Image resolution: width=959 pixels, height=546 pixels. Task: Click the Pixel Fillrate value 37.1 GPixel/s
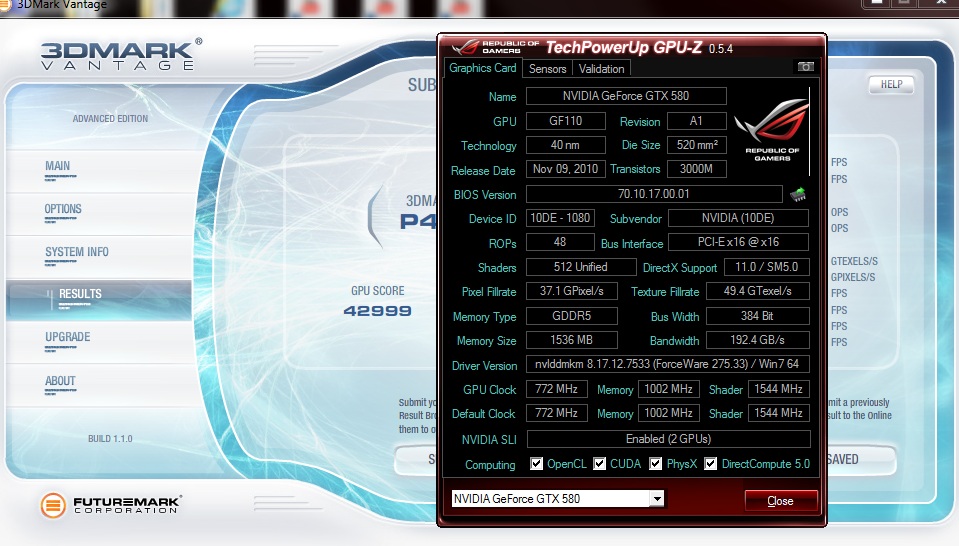[x=572, y=291]
